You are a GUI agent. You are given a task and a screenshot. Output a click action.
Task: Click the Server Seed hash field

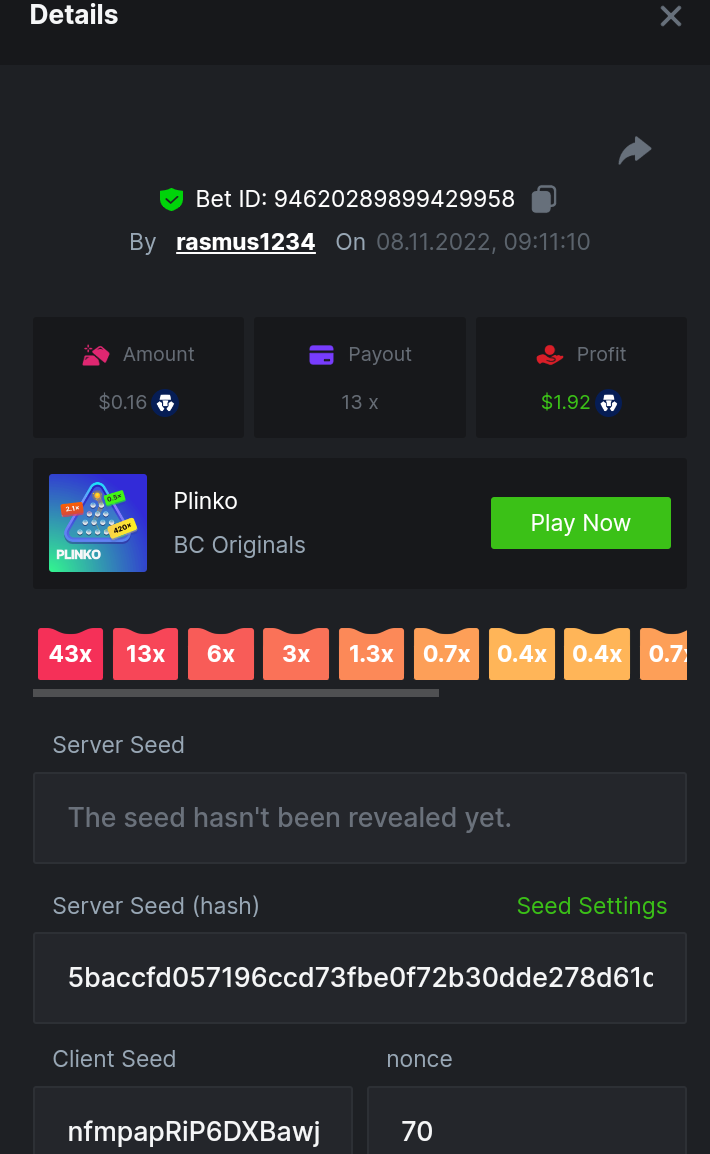(360, 978)
